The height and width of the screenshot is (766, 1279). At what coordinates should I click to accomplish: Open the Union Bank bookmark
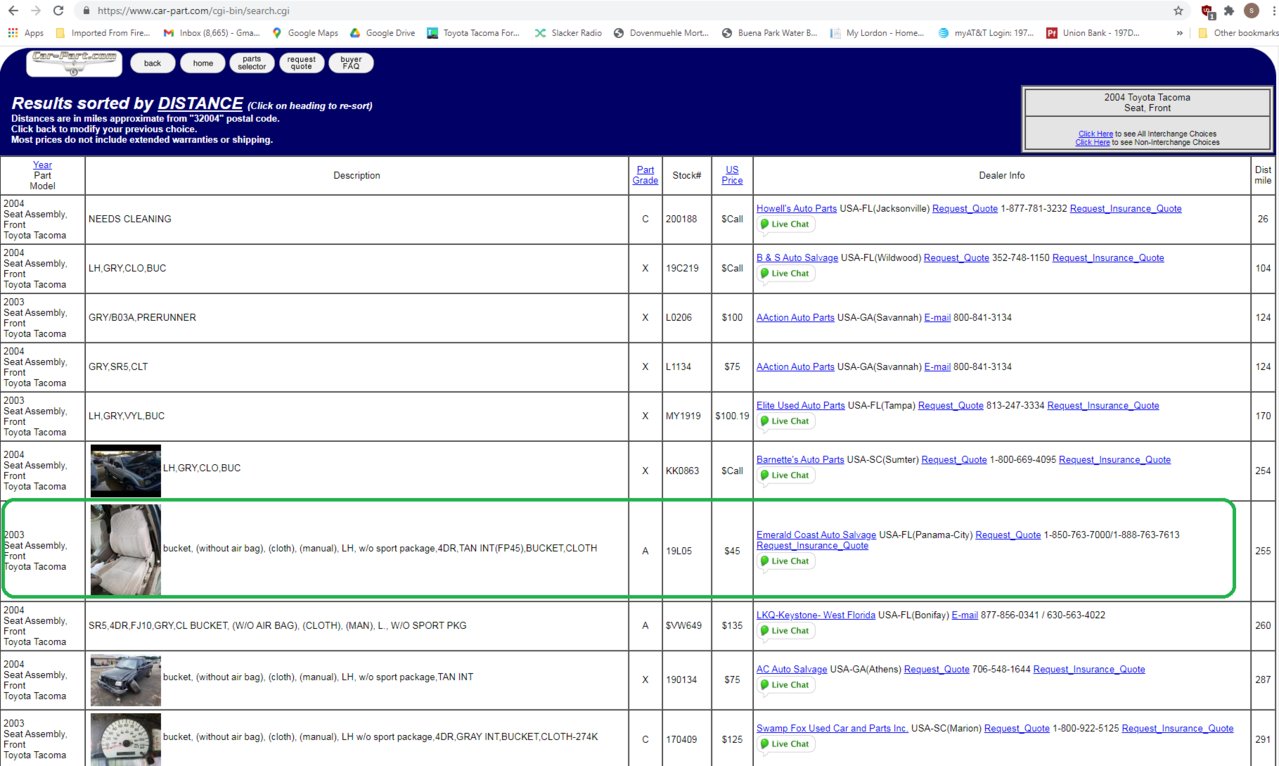tap(1093, 33)
